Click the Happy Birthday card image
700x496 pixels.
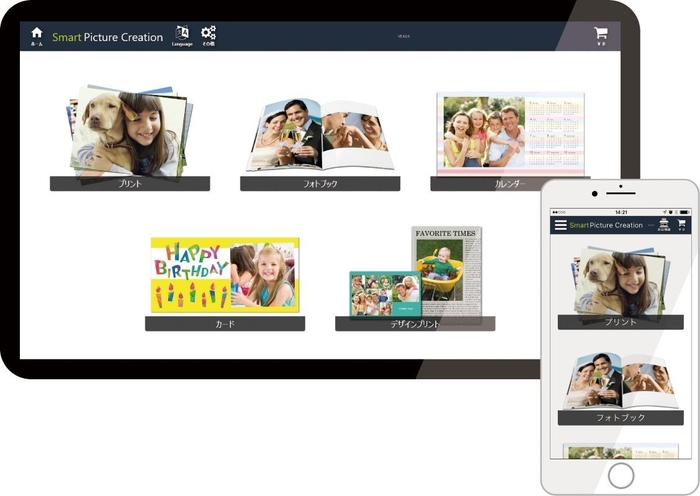coord(224,272)
